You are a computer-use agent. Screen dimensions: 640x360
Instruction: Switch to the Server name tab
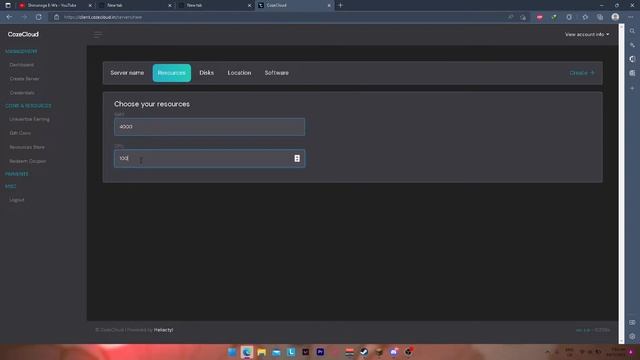click(x=127, y=73)
